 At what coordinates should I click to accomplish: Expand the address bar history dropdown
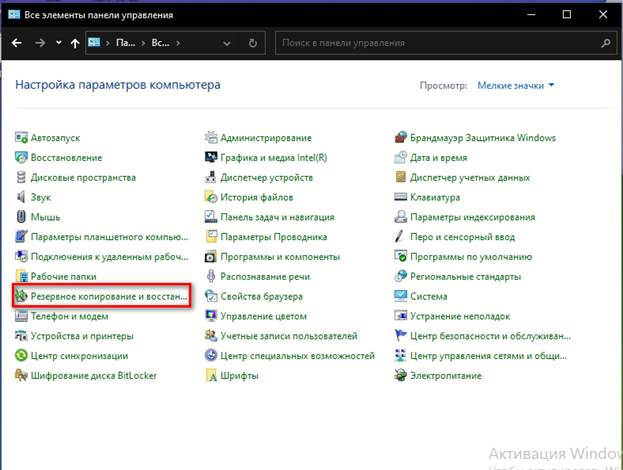227,43
